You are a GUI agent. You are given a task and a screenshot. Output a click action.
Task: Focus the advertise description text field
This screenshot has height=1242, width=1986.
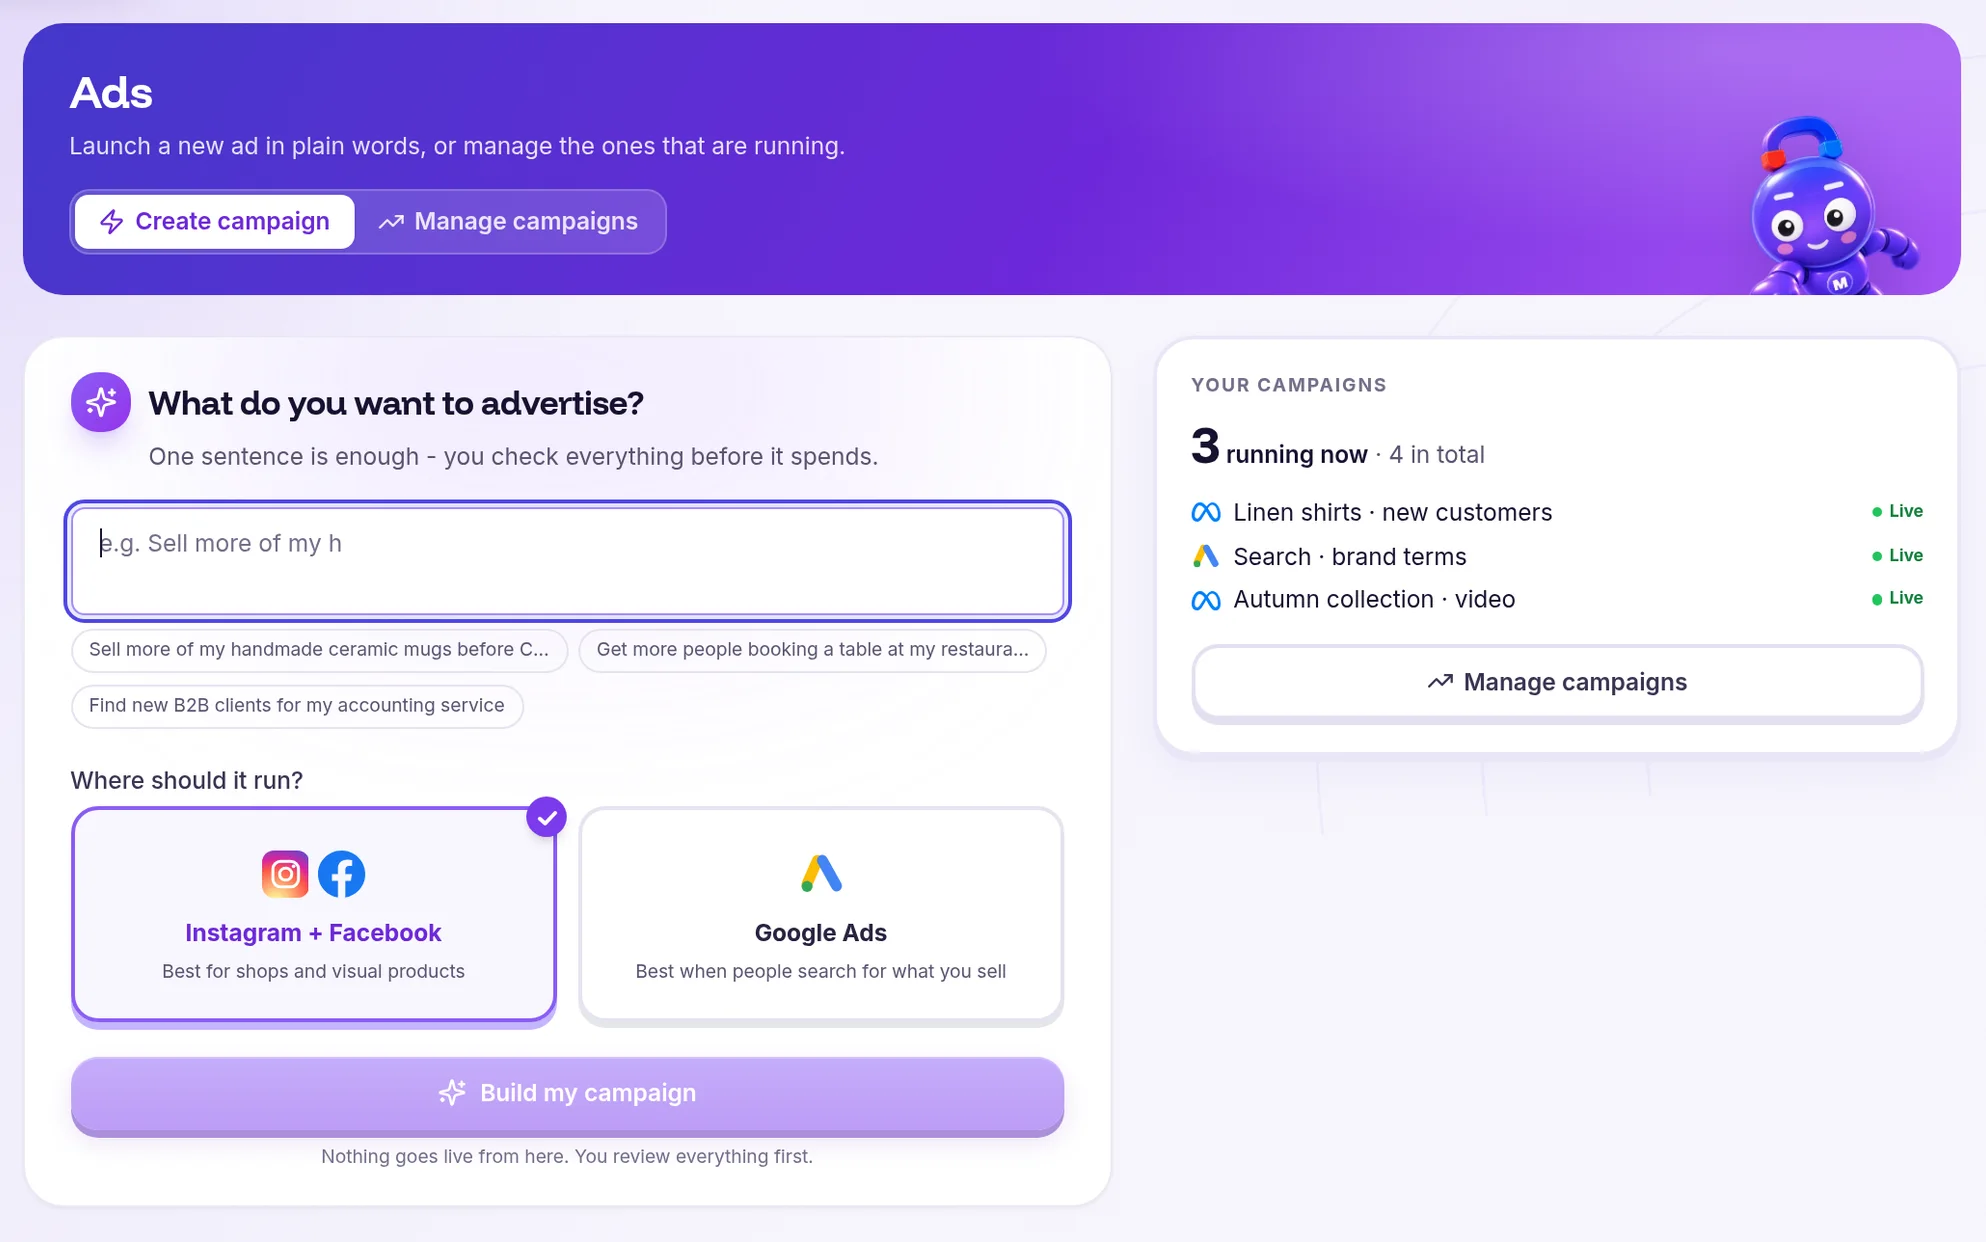point(567,561)
